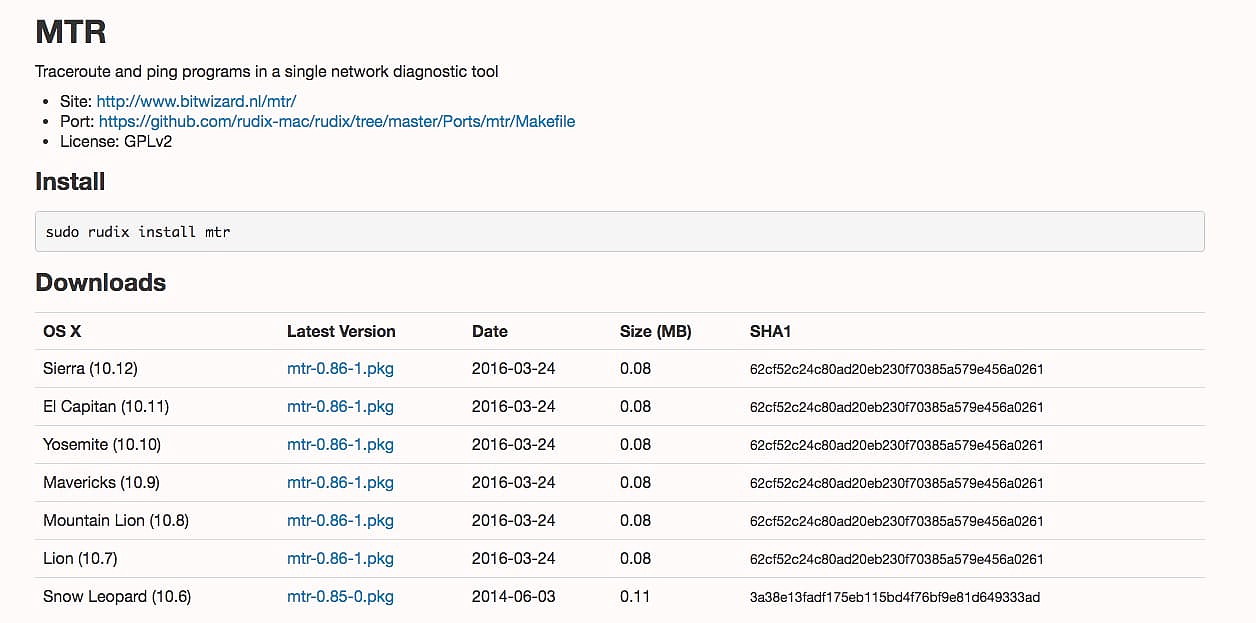
Task: Click the 2014-06-03 date cell
Action: 513,596
